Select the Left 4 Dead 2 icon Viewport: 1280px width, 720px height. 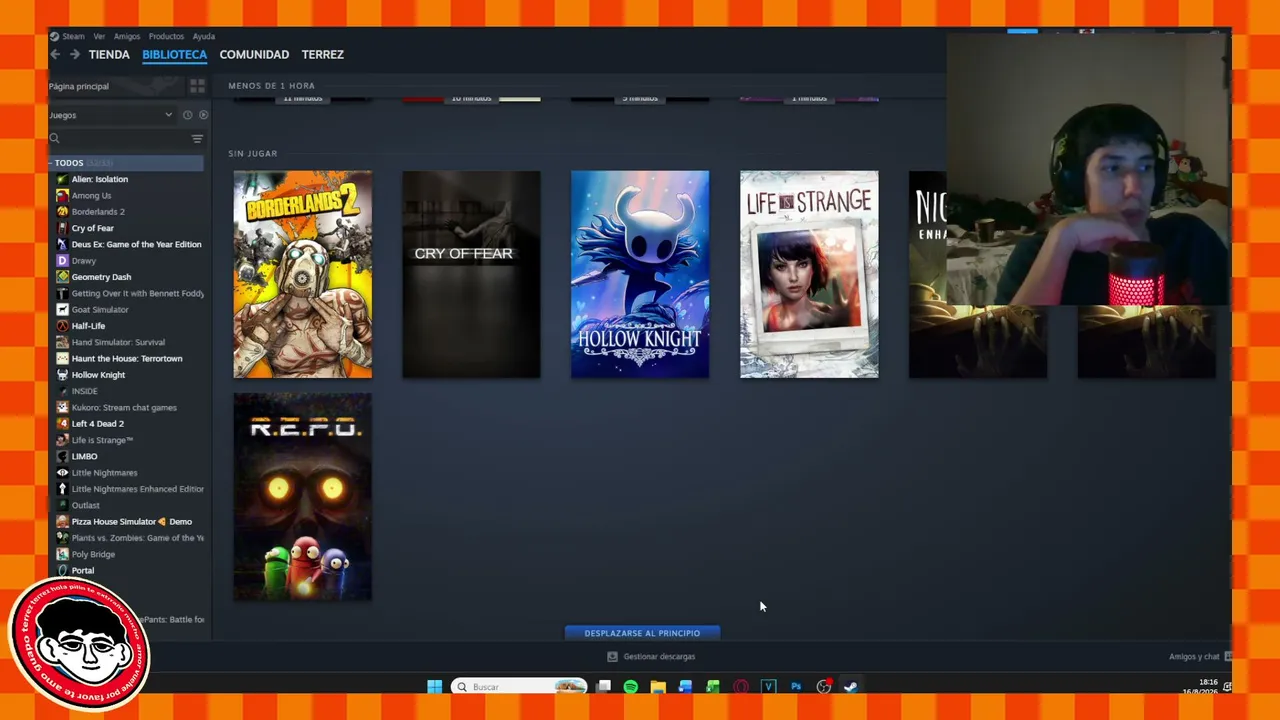click(x=62, y=424)
